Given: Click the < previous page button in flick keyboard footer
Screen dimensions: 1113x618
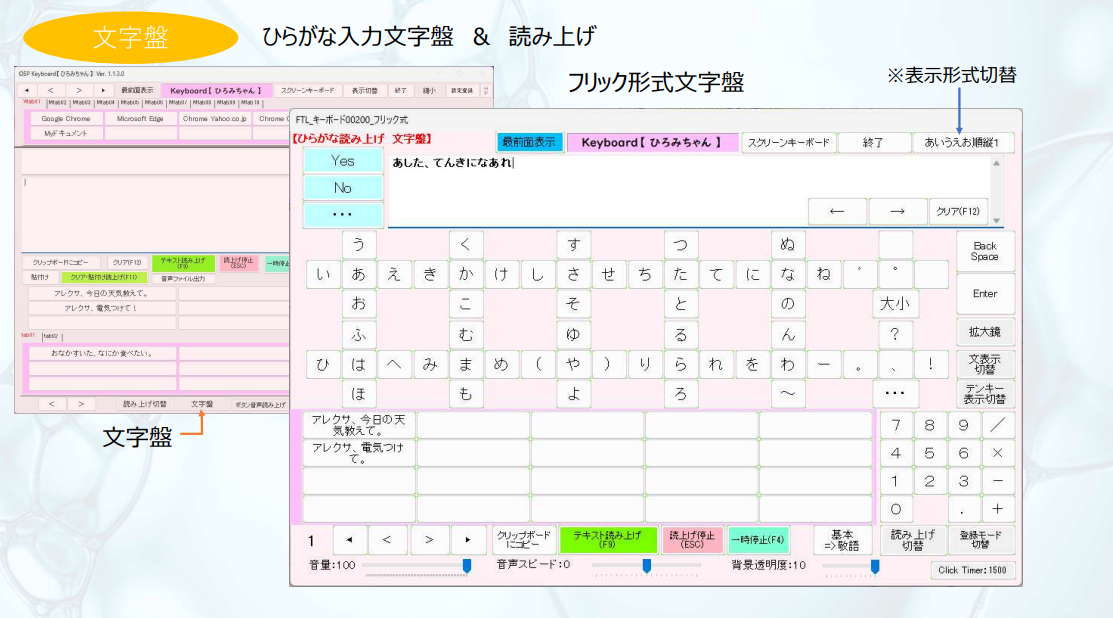Looking at the screenshot, I should 387,540.
